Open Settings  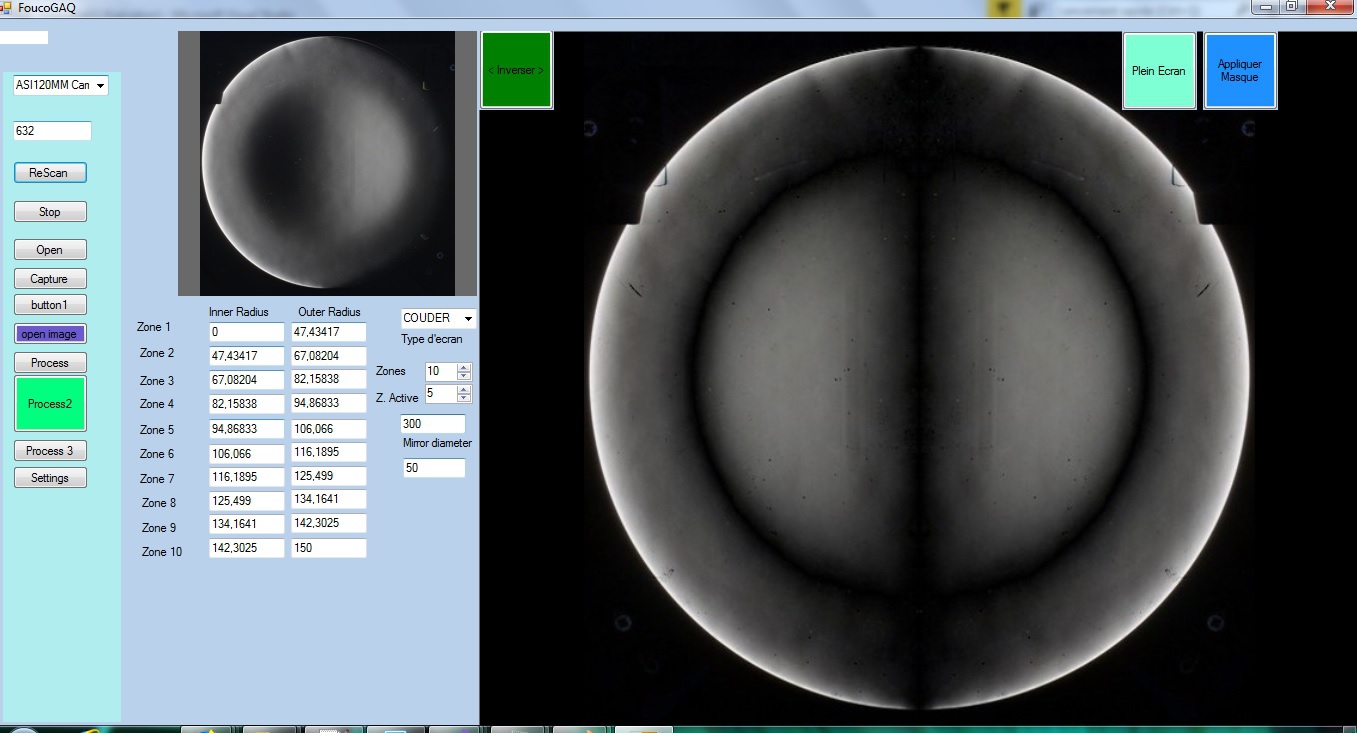pos(50,478)
